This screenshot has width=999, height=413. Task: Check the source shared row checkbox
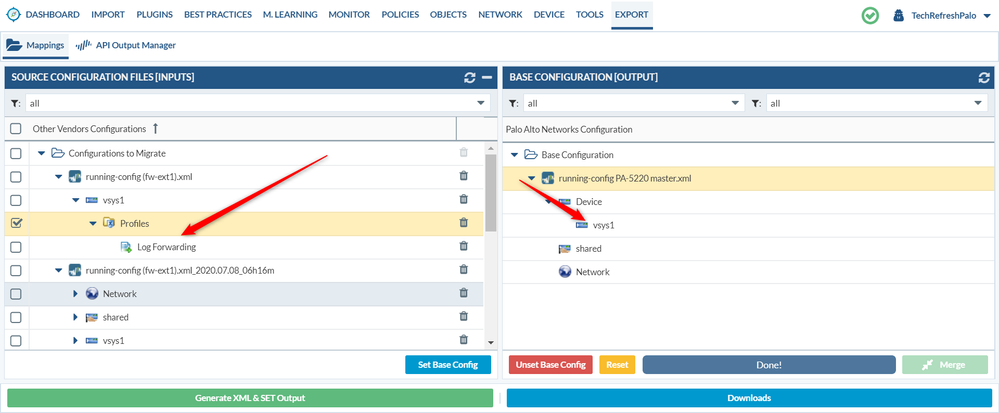[x=16, y=317]
